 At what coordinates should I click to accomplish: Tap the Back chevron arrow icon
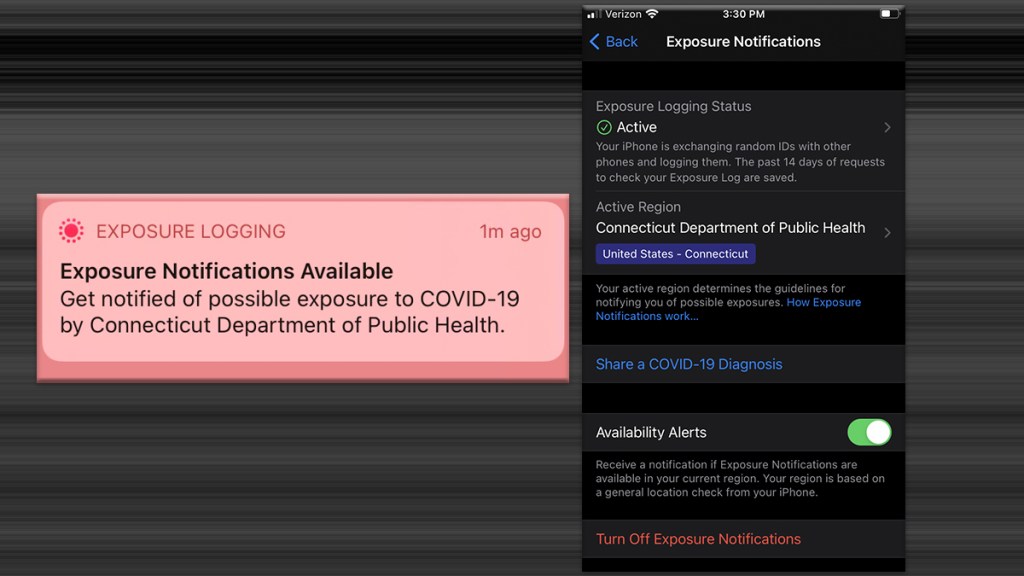click(594, 42)
